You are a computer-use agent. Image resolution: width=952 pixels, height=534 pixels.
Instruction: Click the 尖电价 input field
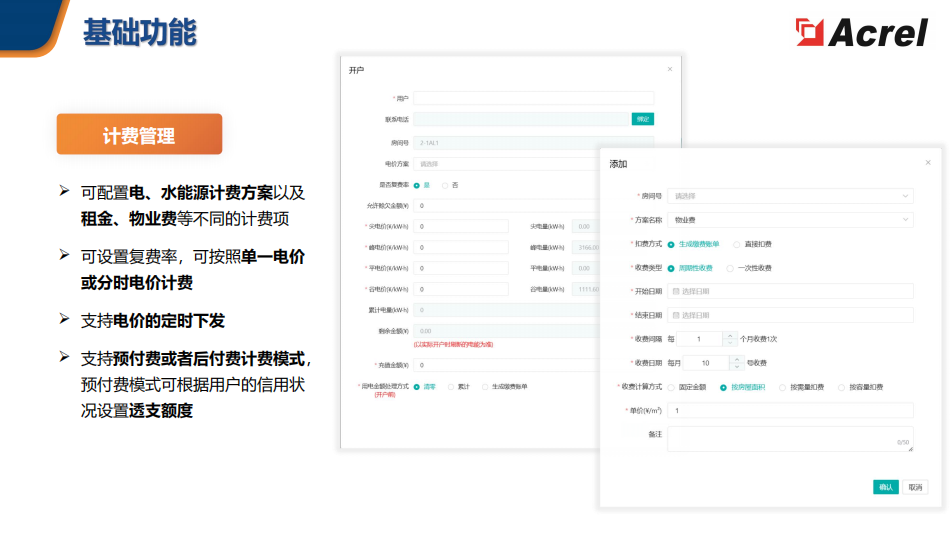(x=461, y=226)
